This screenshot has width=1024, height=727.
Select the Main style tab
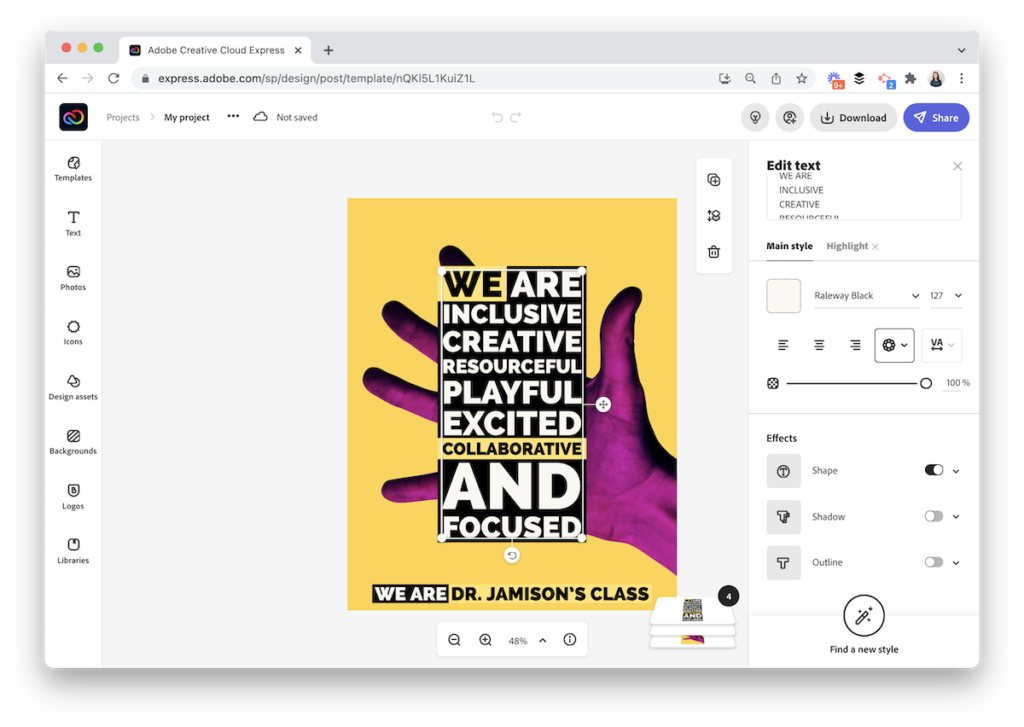(789, 246)
